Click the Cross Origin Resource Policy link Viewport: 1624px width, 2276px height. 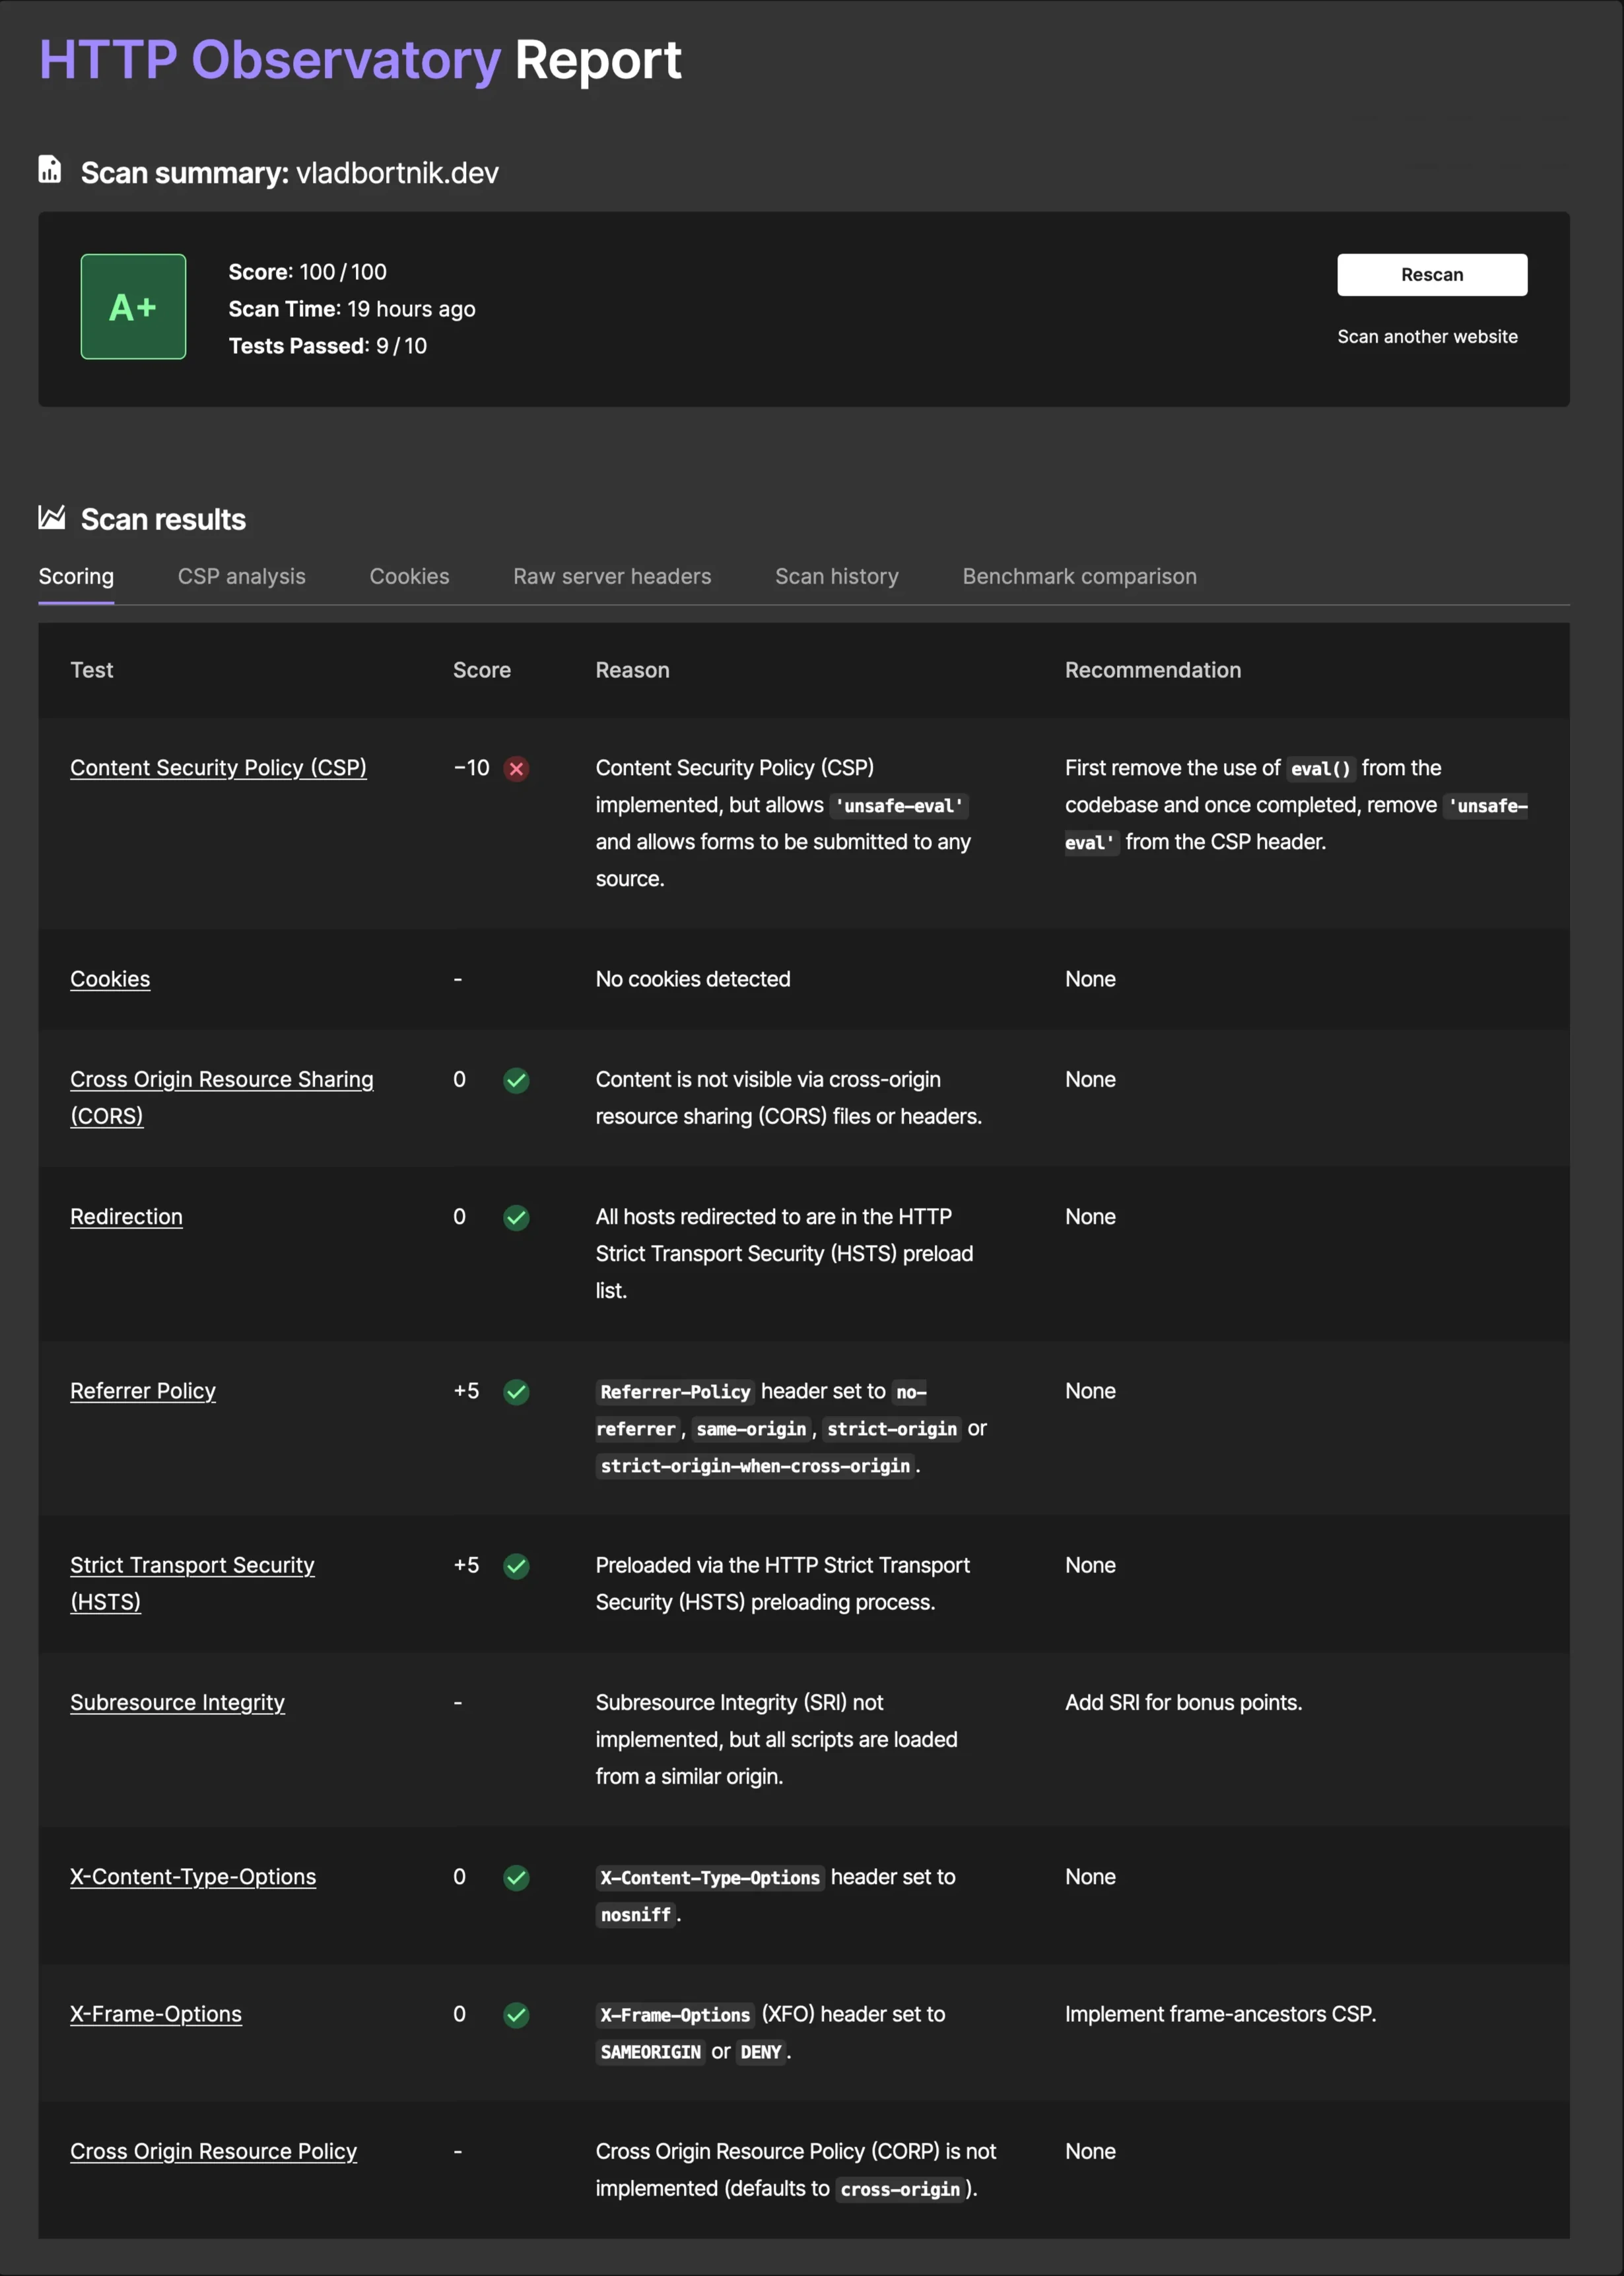tap(213, 2151)
